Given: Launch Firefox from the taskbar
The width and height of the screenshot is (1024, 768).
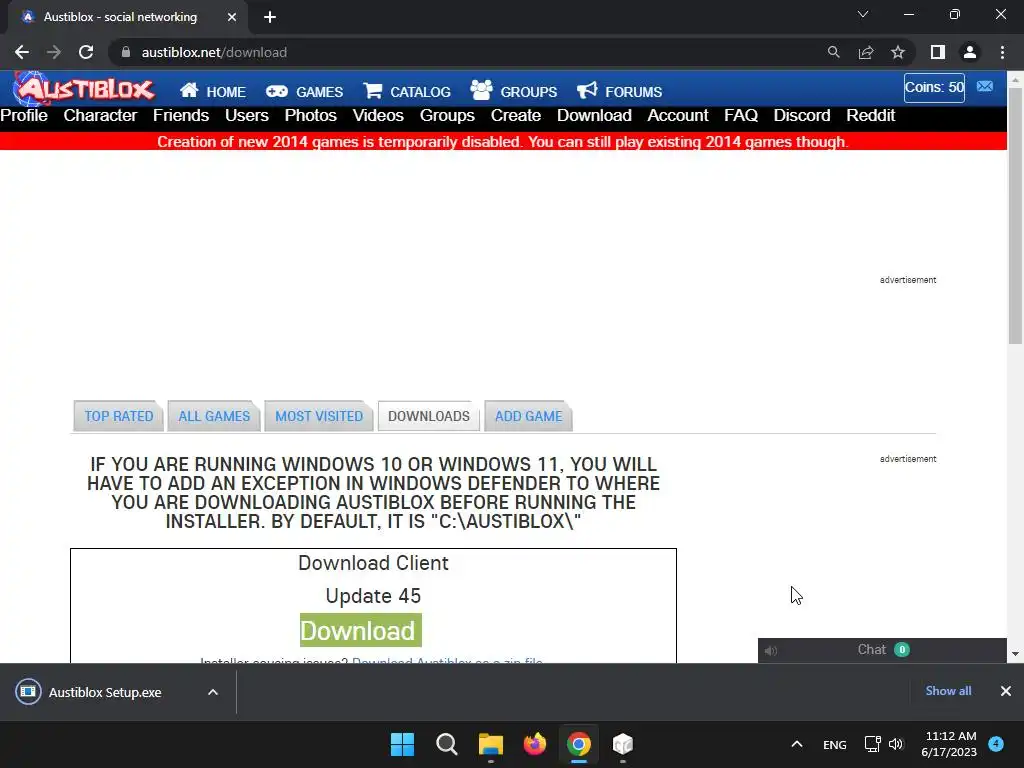Looking at the screenshot, I should [535, 744].
